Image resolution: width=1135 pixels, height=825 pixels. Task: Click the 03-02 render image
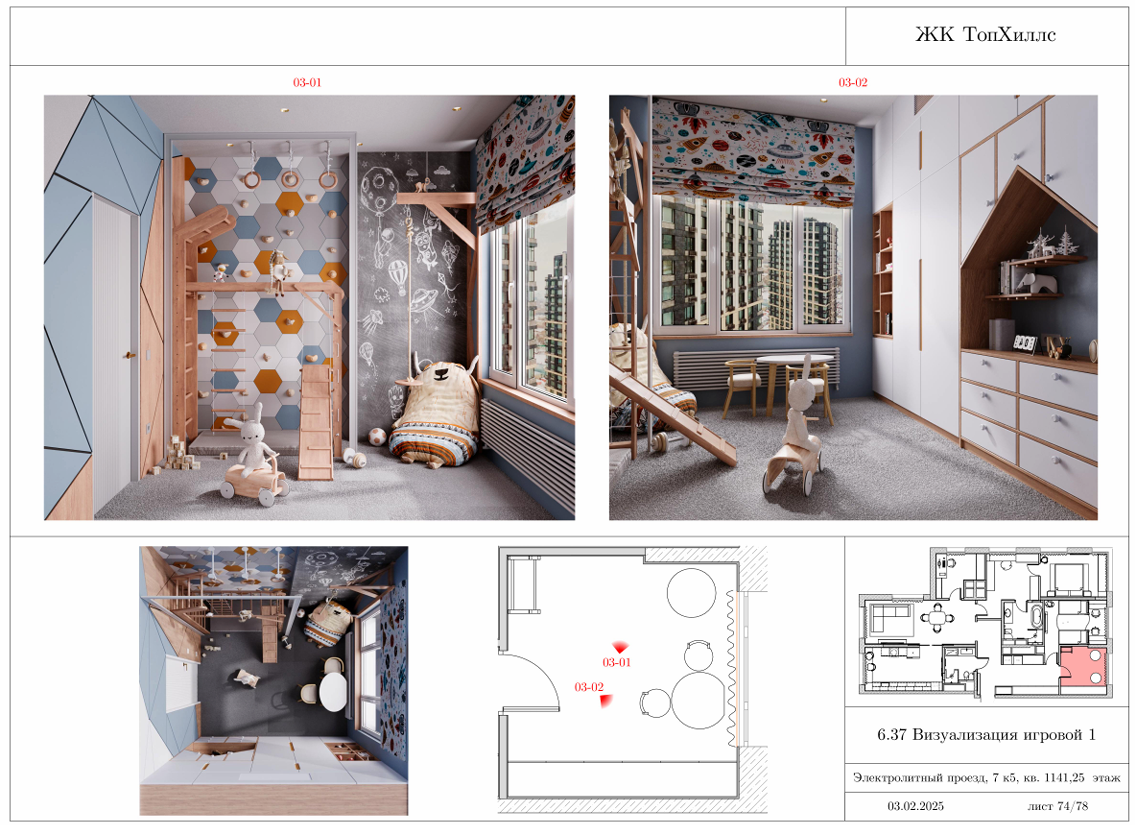point(853,308)
